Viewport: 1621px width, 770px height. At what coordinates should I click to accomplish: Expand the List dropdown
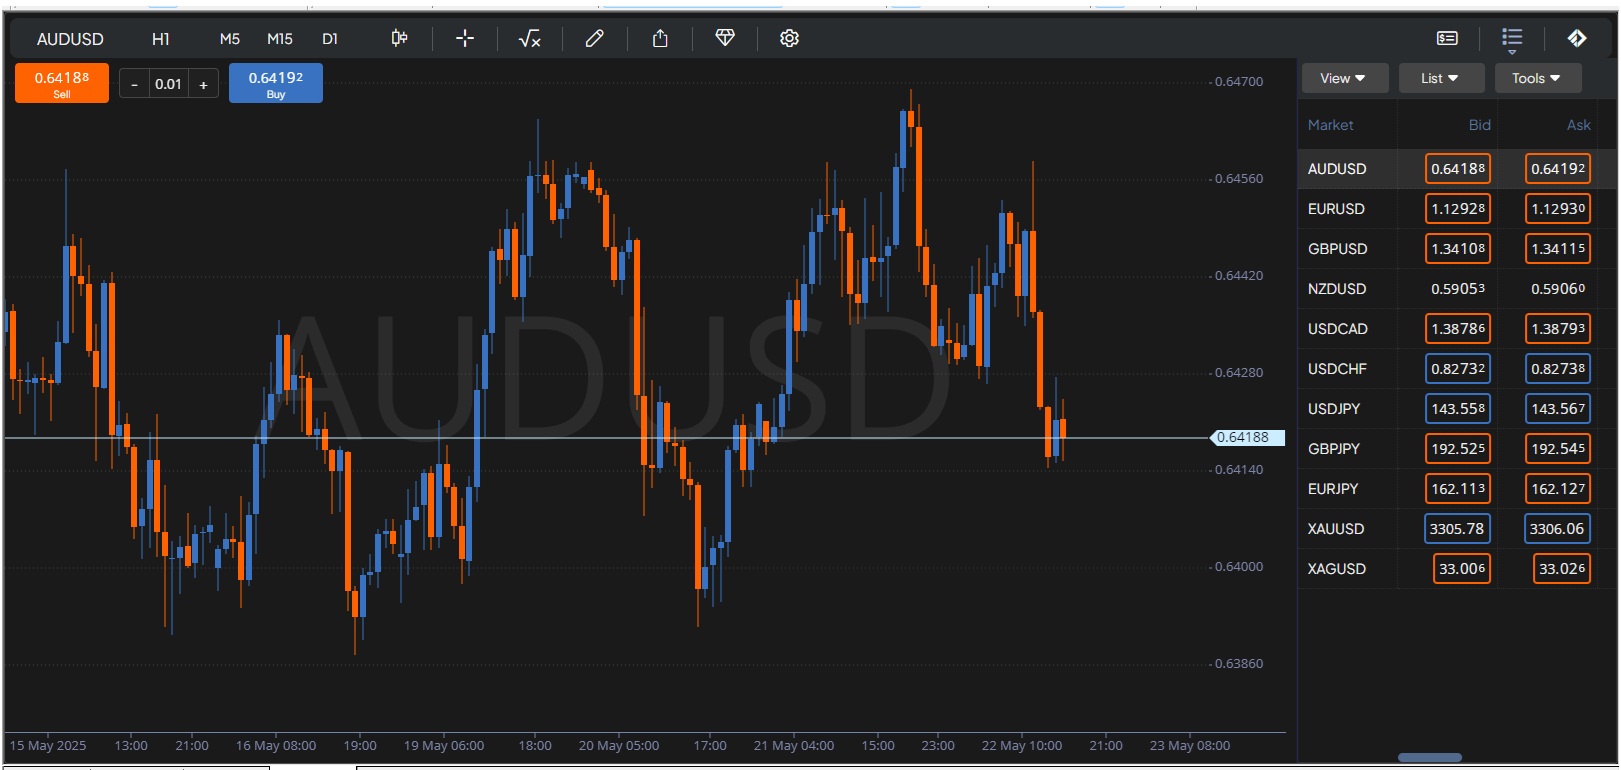1441,78
